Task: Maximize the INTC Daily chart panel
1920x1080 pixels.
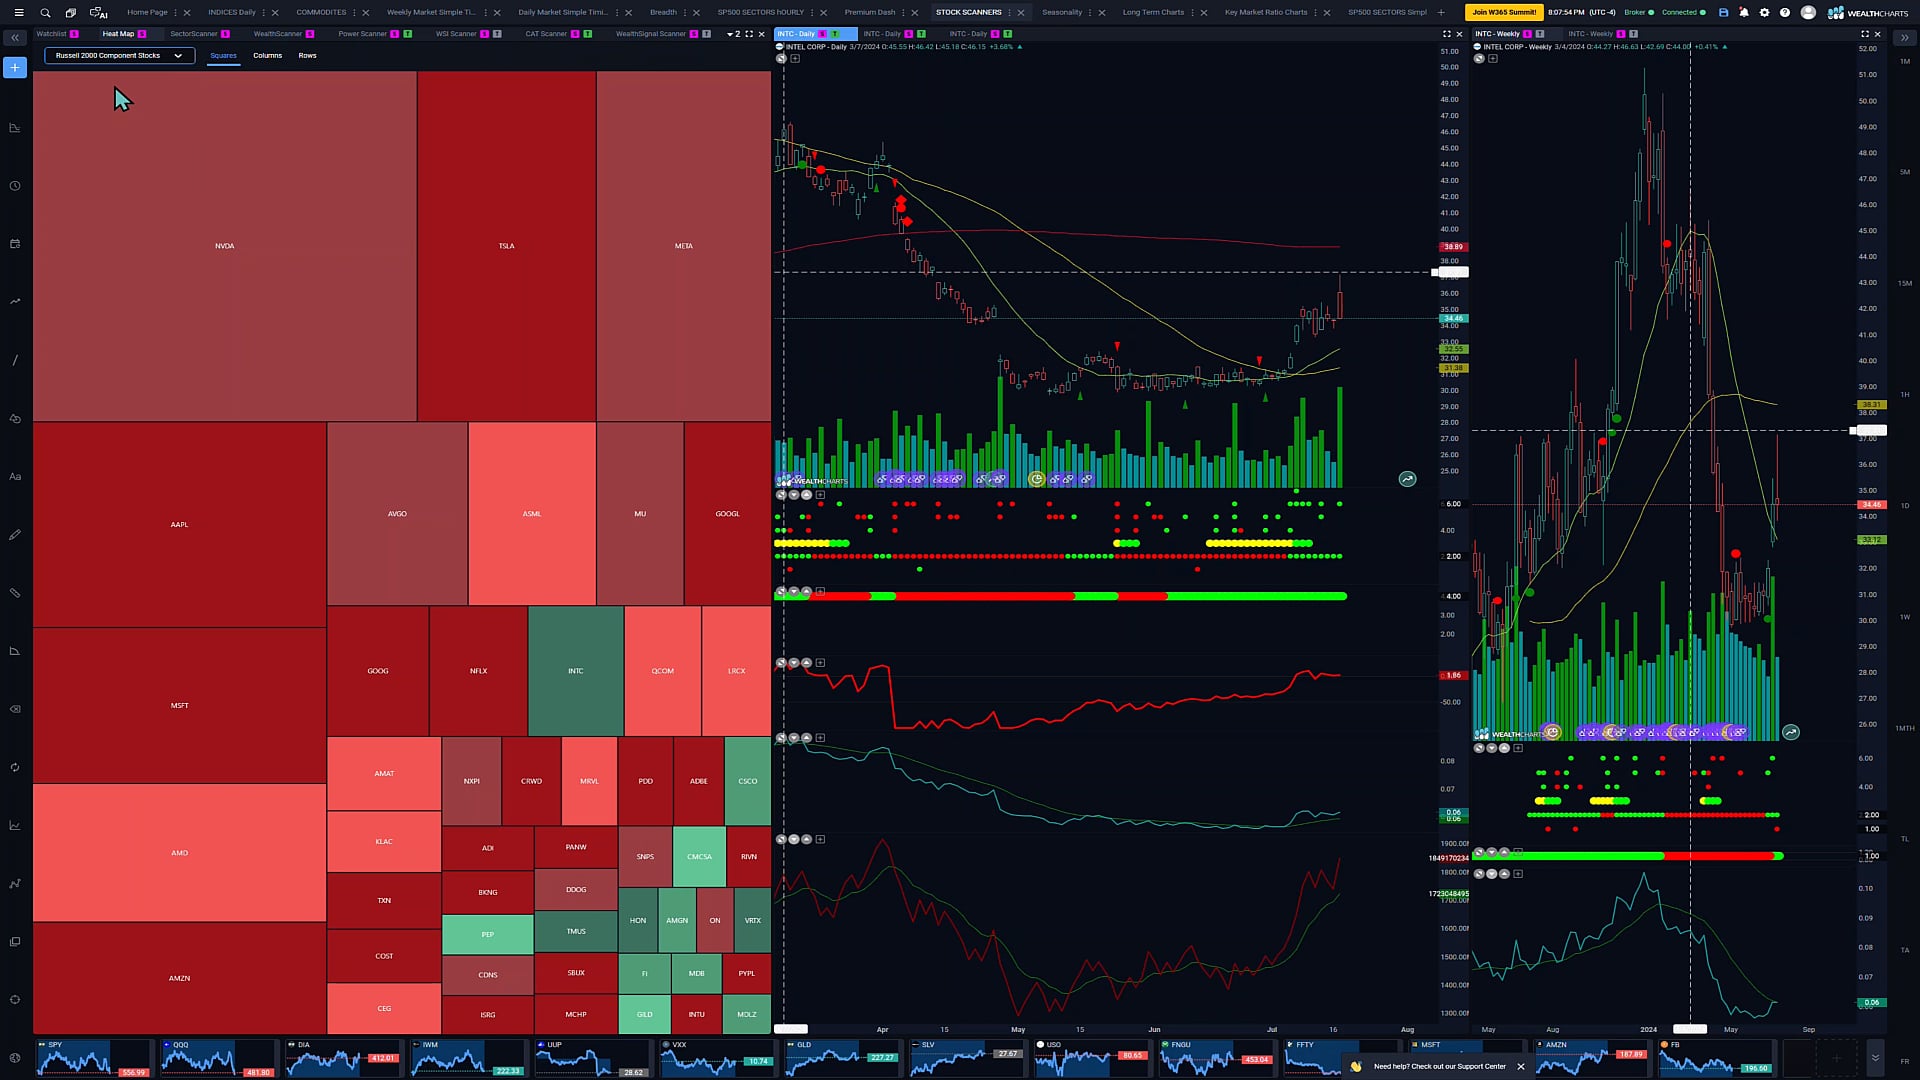Action: (x=1446, y=34)
